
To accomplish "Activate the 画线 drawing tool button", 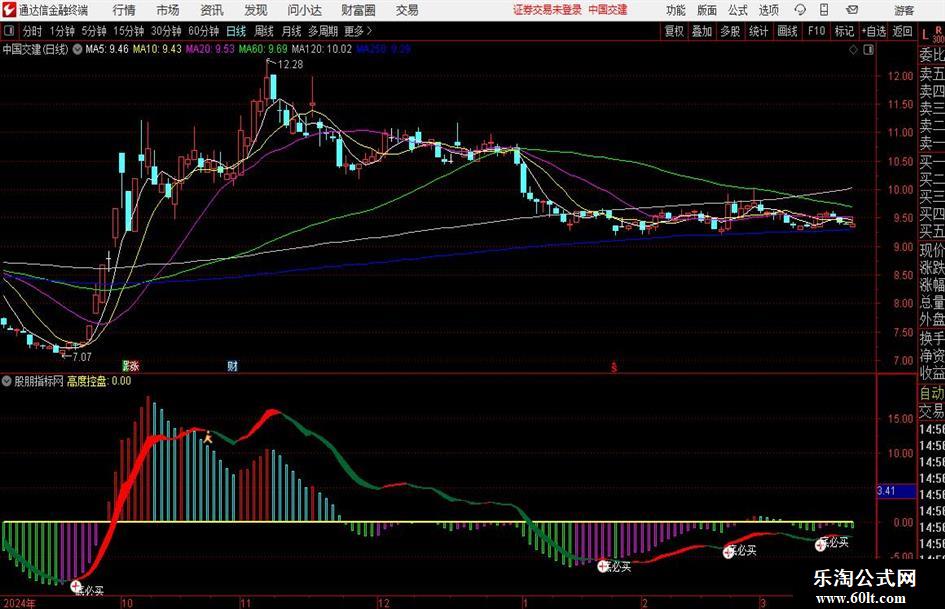I will (x=787, y=31).
